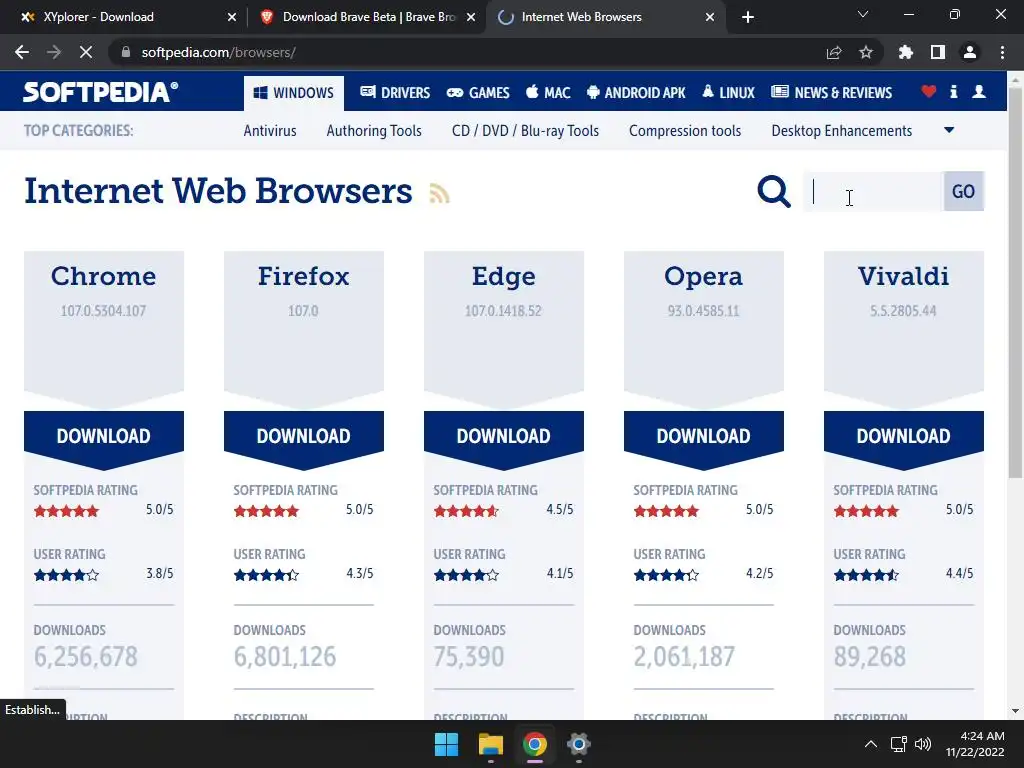Image resolution: width=1024 pixels, height=768 pixels.
Task: Open the tab search chevron in title bar
Action: pos(863,14)
